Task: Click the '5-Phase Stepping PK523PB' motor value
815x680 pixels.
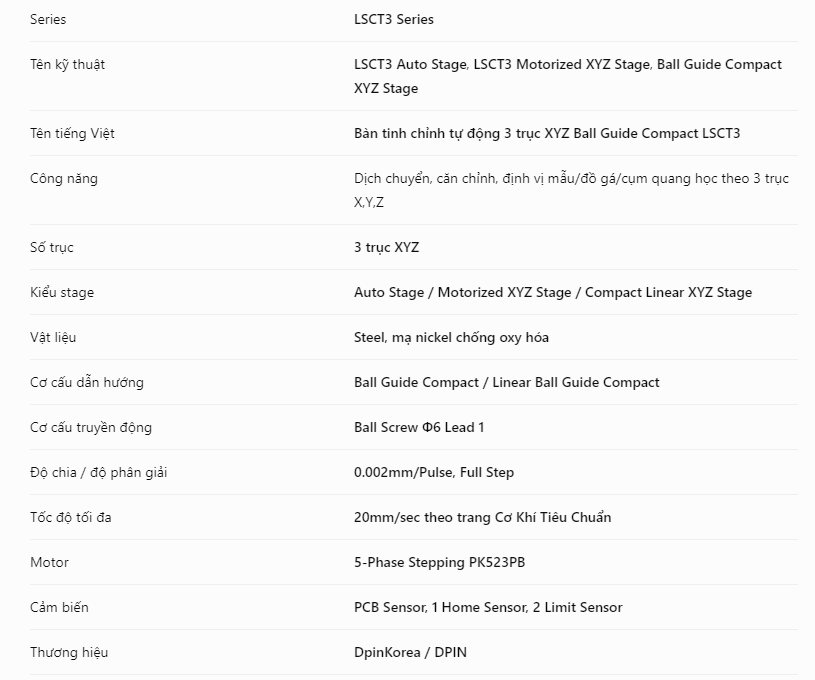Action: pyautogui.click(x=439, y=563)
